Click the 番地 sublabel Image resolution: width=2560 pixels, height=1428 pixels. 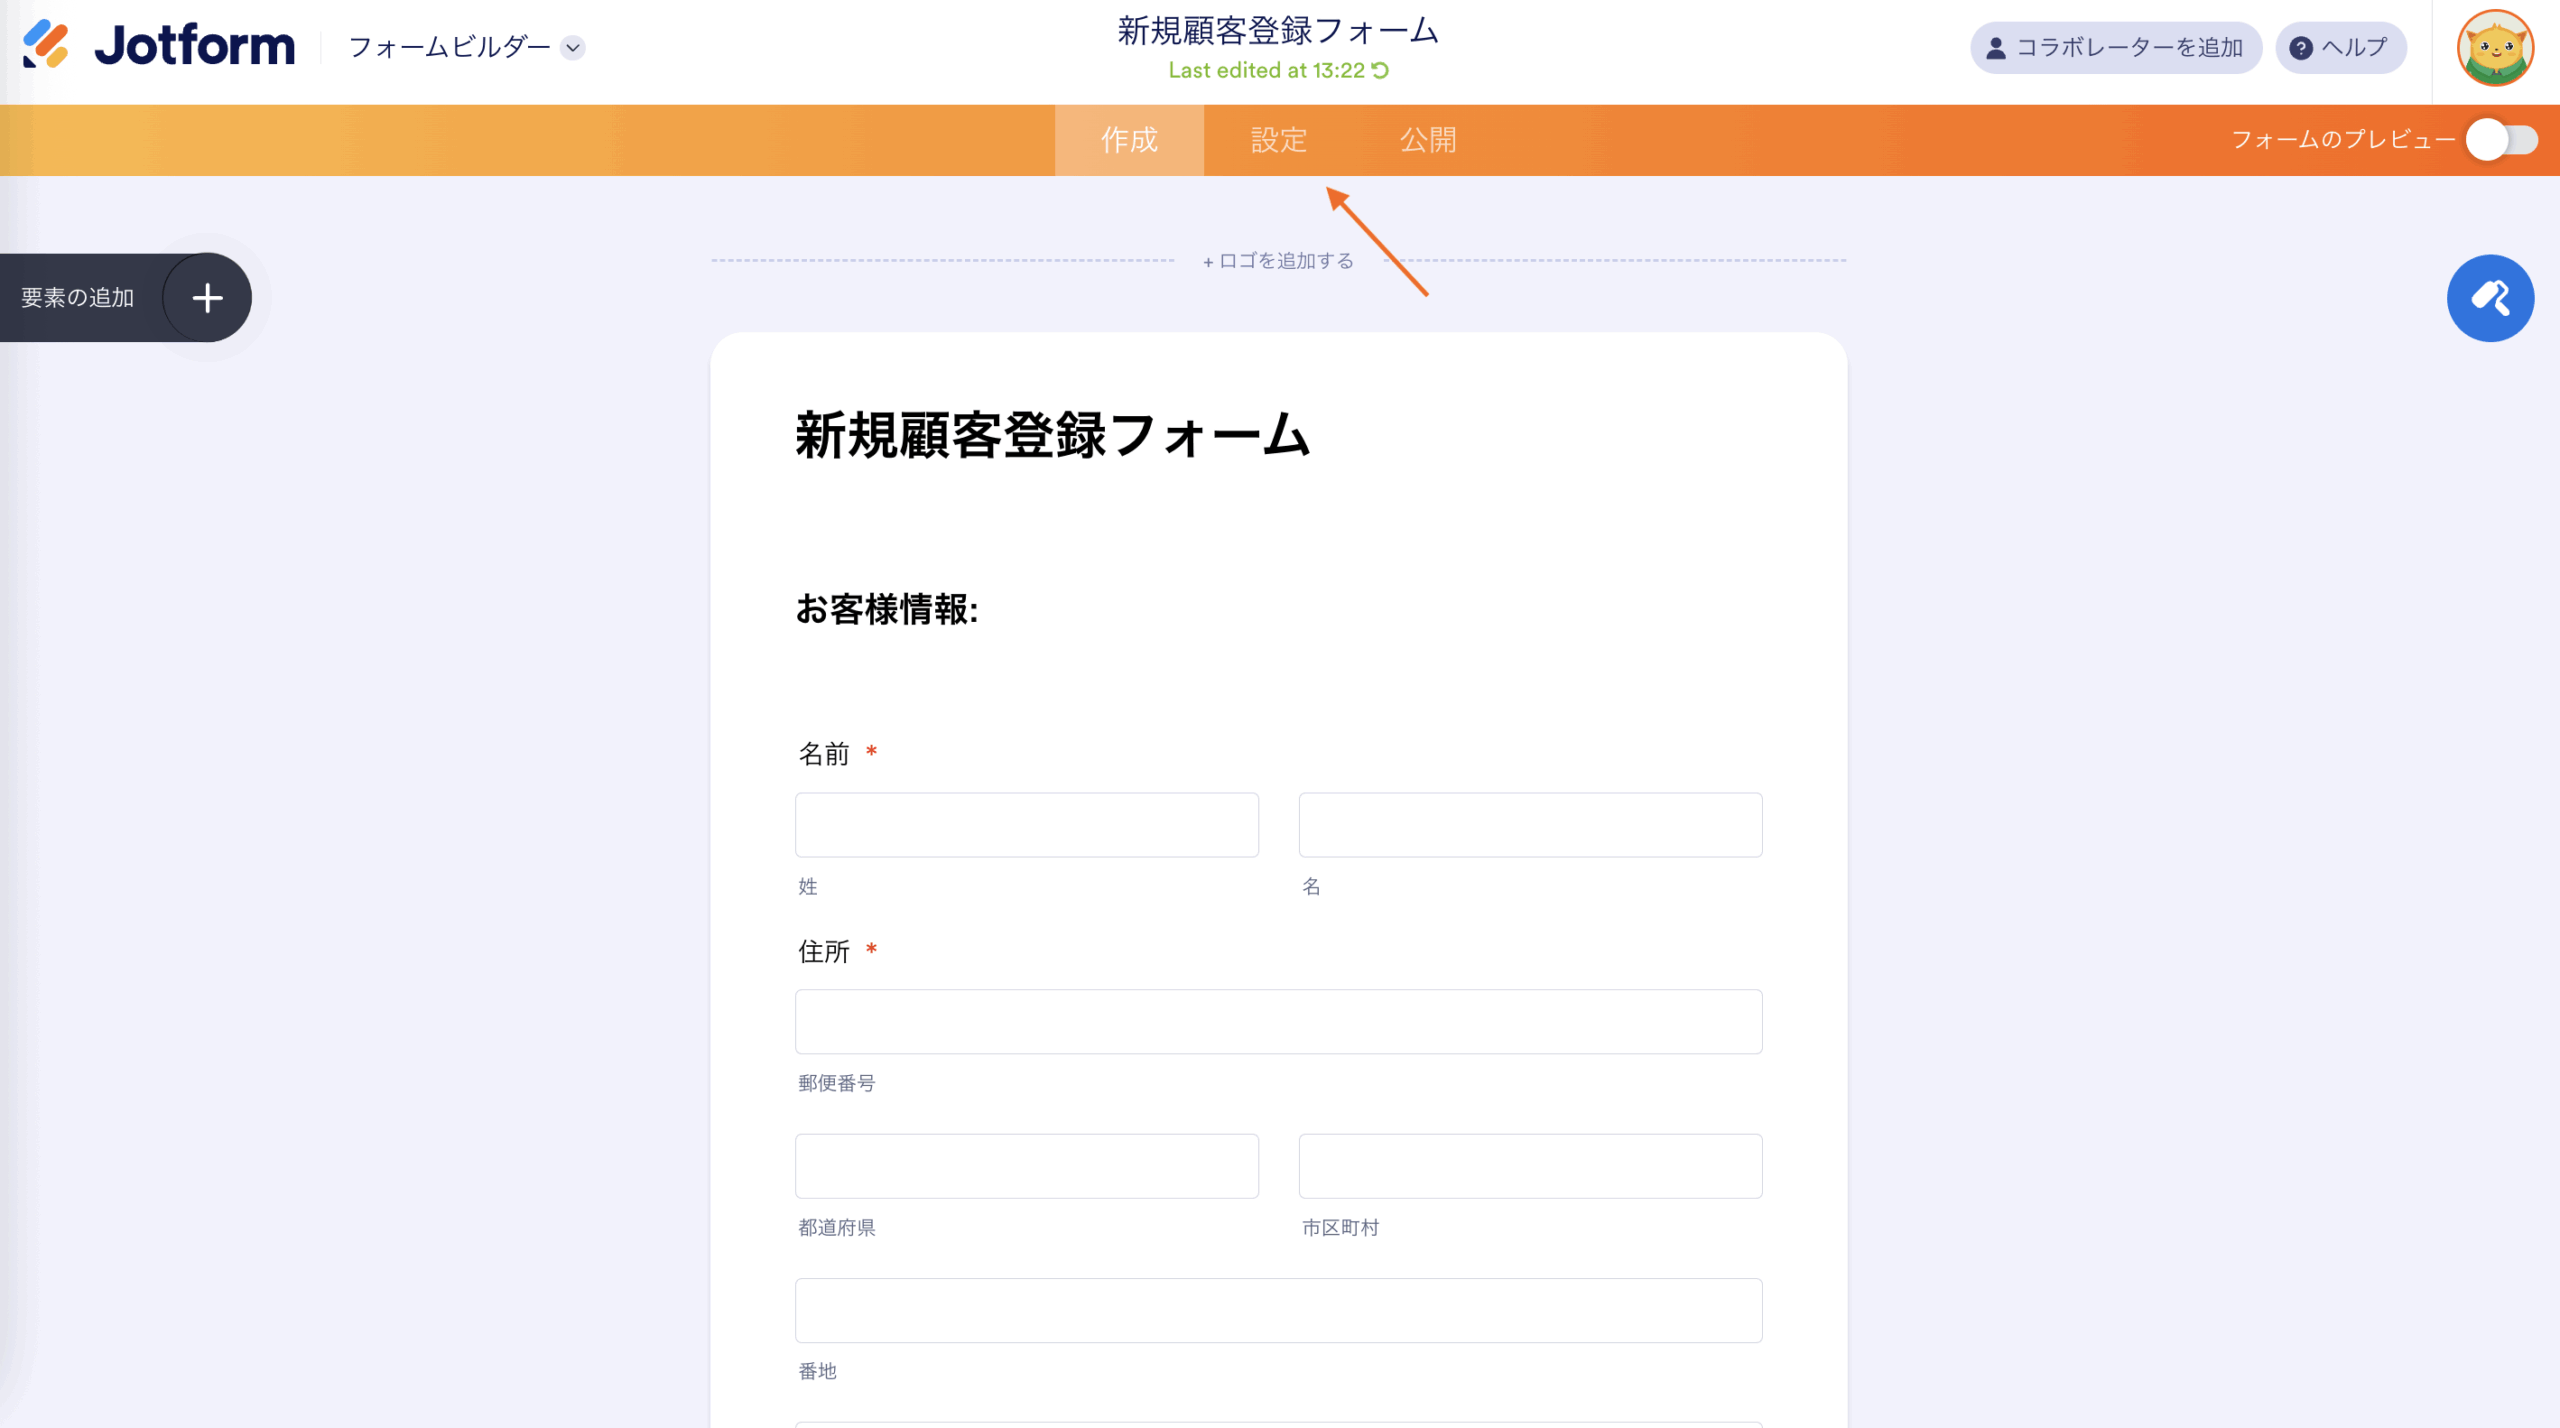[x=817, y=1371]
